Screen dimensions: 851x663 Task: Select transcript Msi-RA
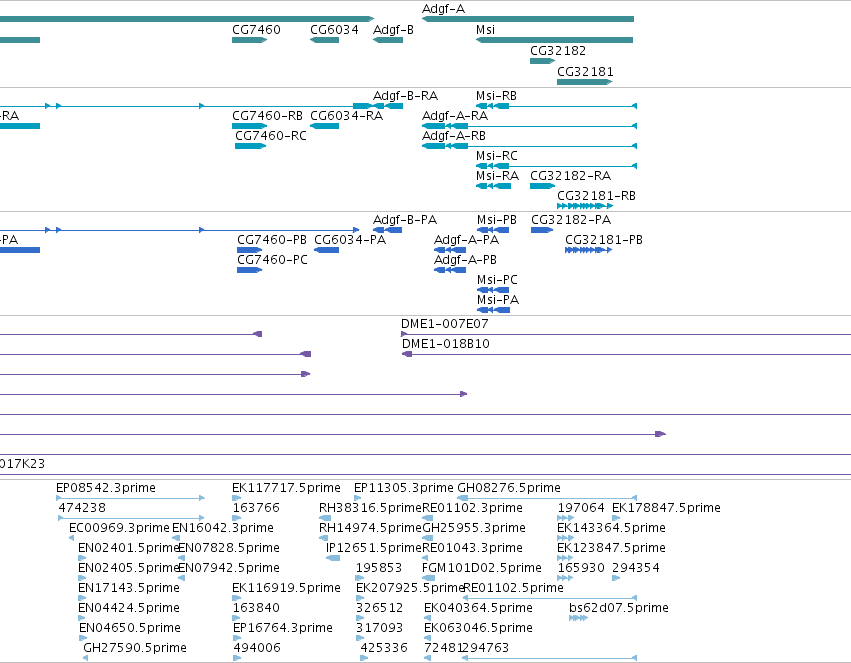coord(497,176)
